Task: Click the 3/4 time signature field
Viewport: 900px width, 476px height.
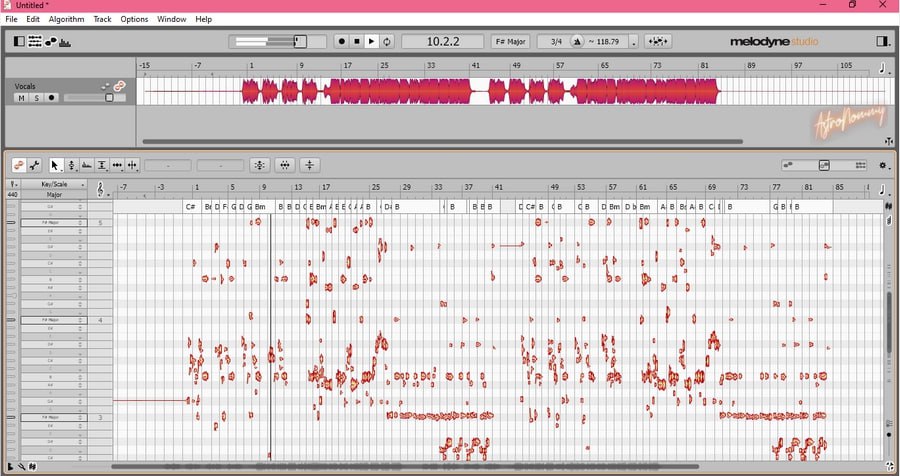Action: coord(556,41)
